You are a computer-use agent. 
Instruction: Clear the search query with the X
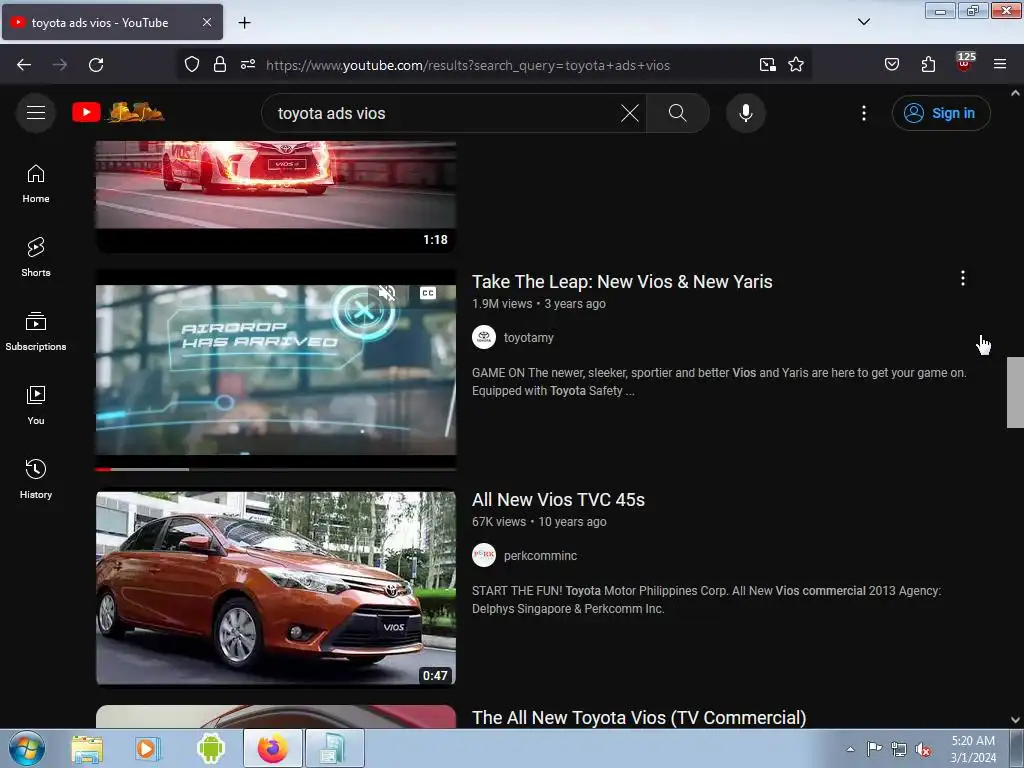[630, 113]
